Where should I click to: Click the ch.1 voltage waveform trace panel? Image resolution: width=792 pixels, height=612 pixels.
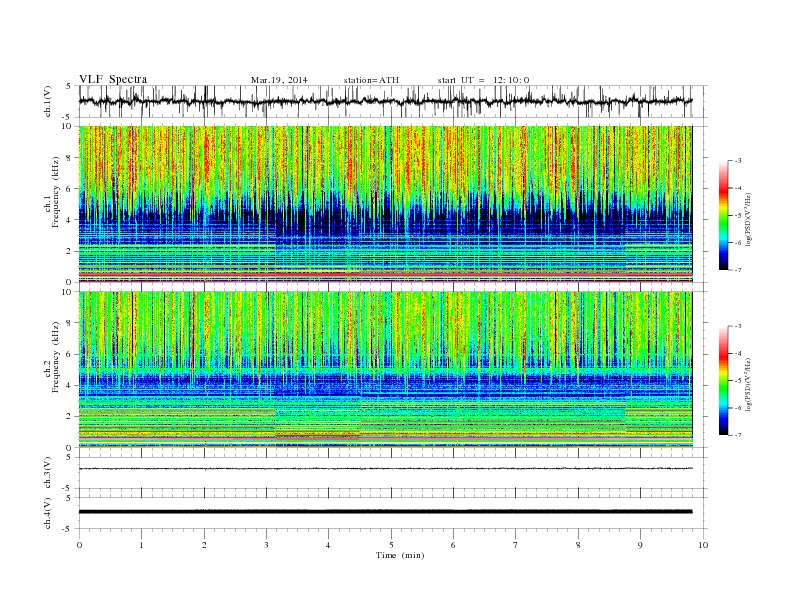393,101
